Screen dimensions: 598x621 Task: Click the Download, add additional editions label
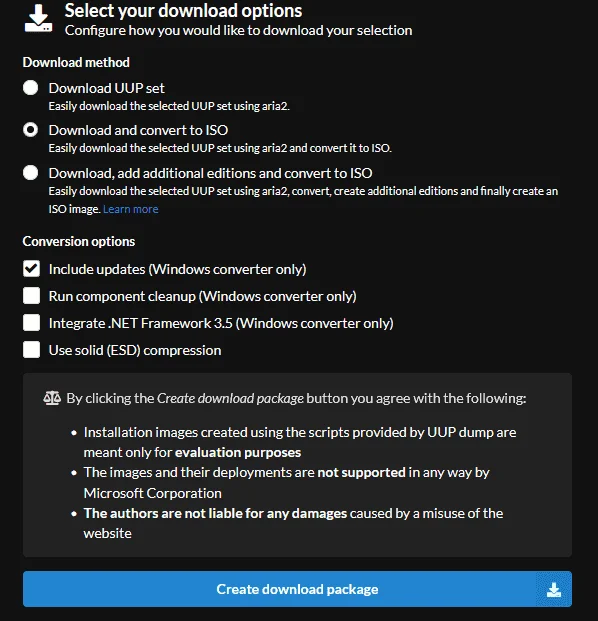point(210,173)
